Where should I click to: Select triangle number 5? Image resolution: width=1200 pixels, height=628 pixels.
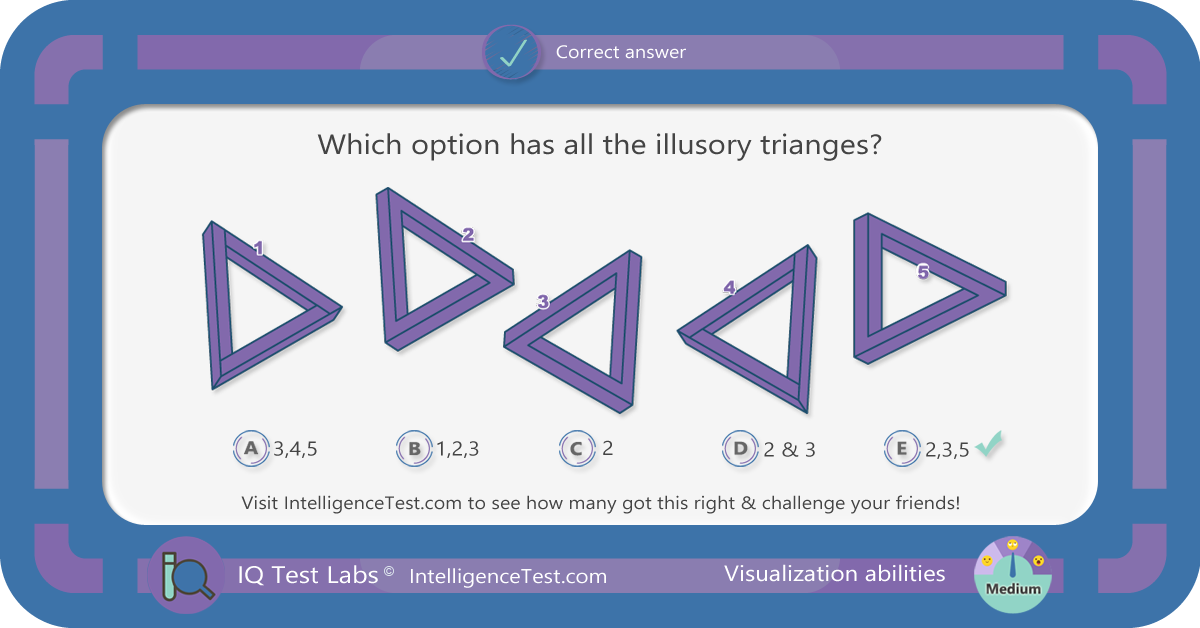pyautogui.click(x=926, y=290)
